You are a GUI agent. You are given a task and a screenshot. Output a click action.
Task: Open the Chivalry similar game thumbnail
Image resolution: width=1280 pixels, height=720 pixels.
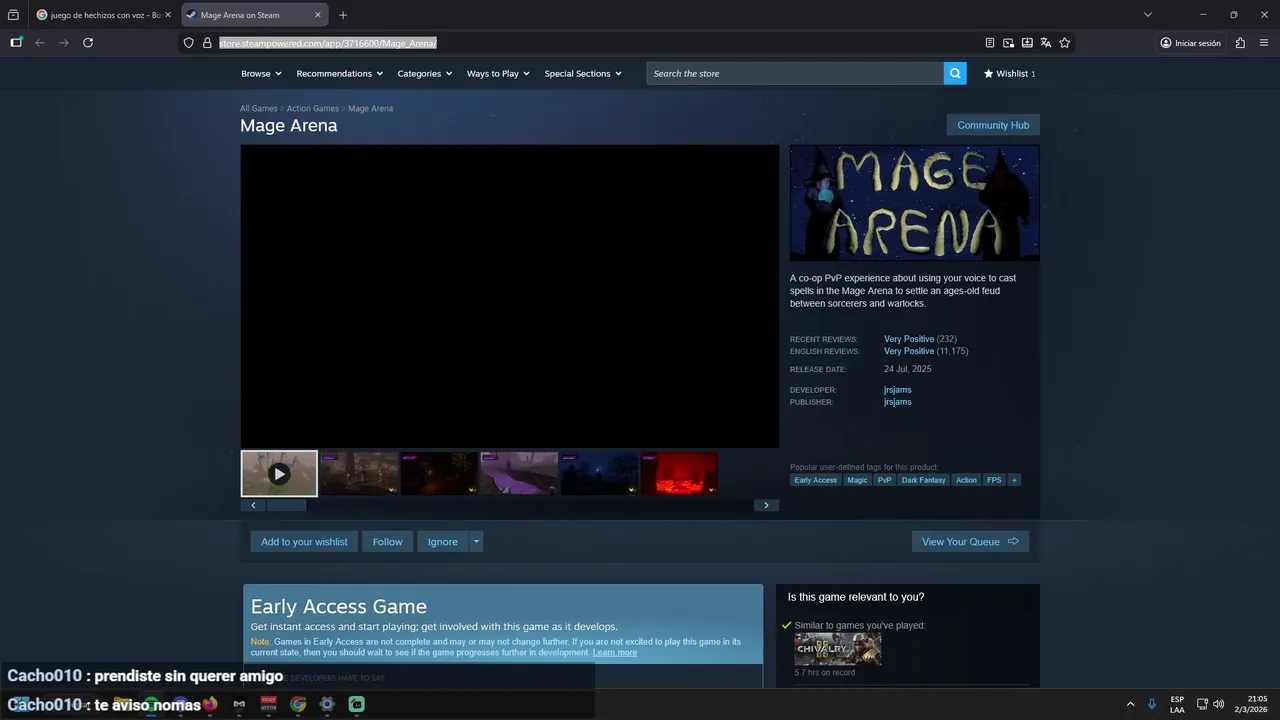pos(838,649)
